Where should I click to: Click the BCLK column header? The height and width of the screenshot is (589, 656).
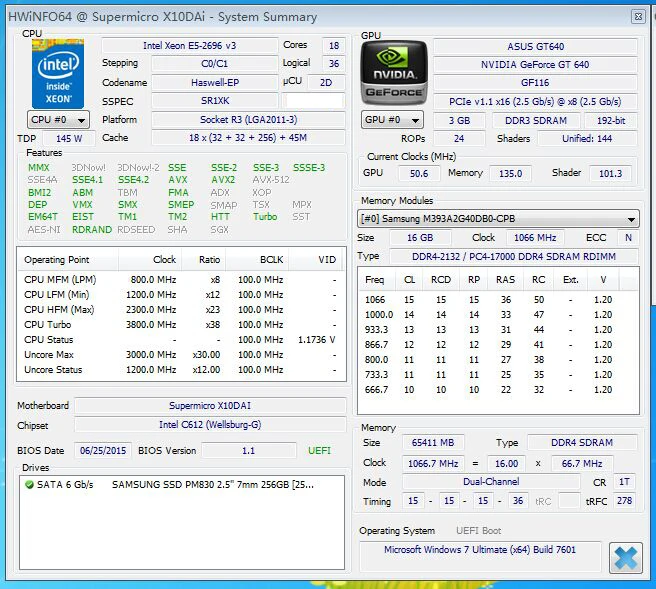click(x=257, y=260)
